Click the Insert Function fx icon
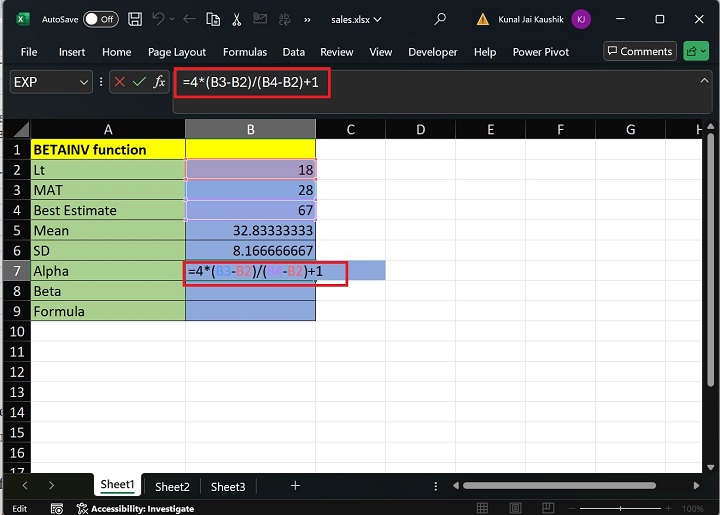The image size is (720, 515). click(159, 82)
